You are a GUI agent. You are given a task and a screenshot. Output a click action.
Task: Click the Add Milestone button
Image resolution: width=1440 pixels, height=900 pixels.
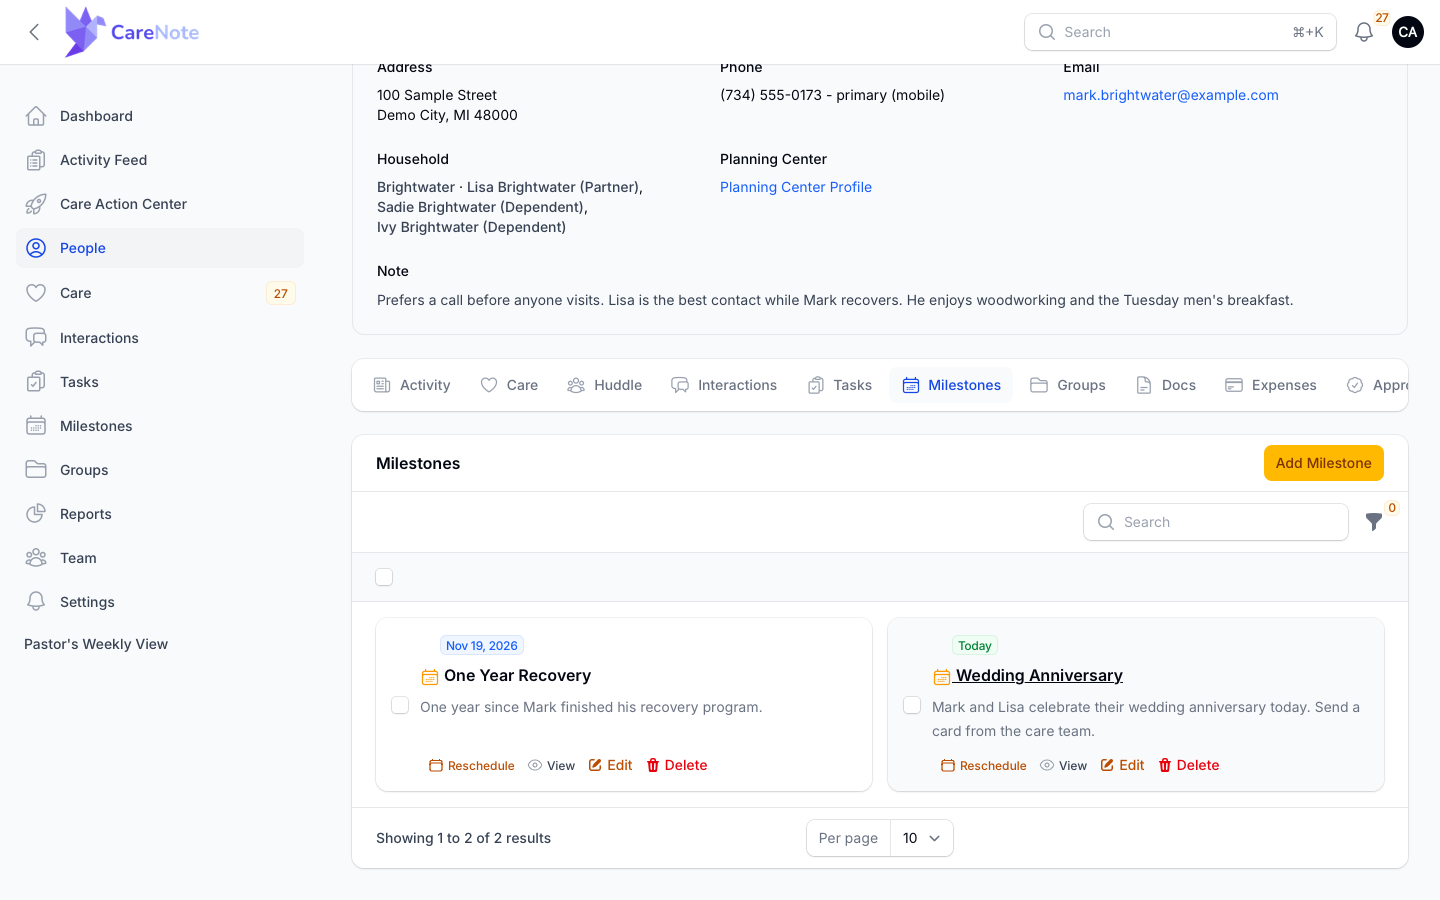1323,463
